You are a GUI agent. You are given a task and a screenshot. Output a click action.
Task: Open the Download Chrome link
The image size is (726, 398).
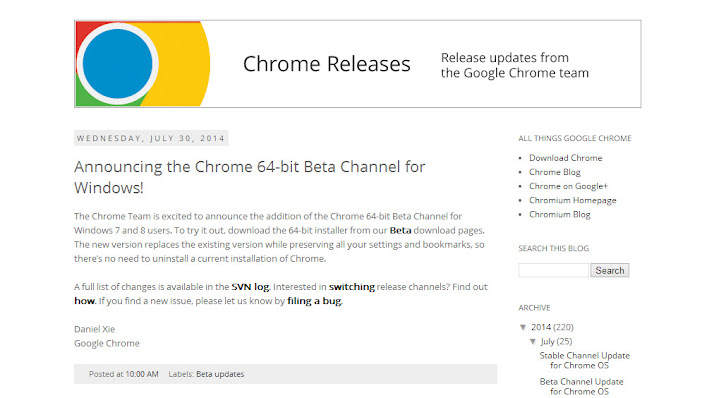[x=565, y=158]
